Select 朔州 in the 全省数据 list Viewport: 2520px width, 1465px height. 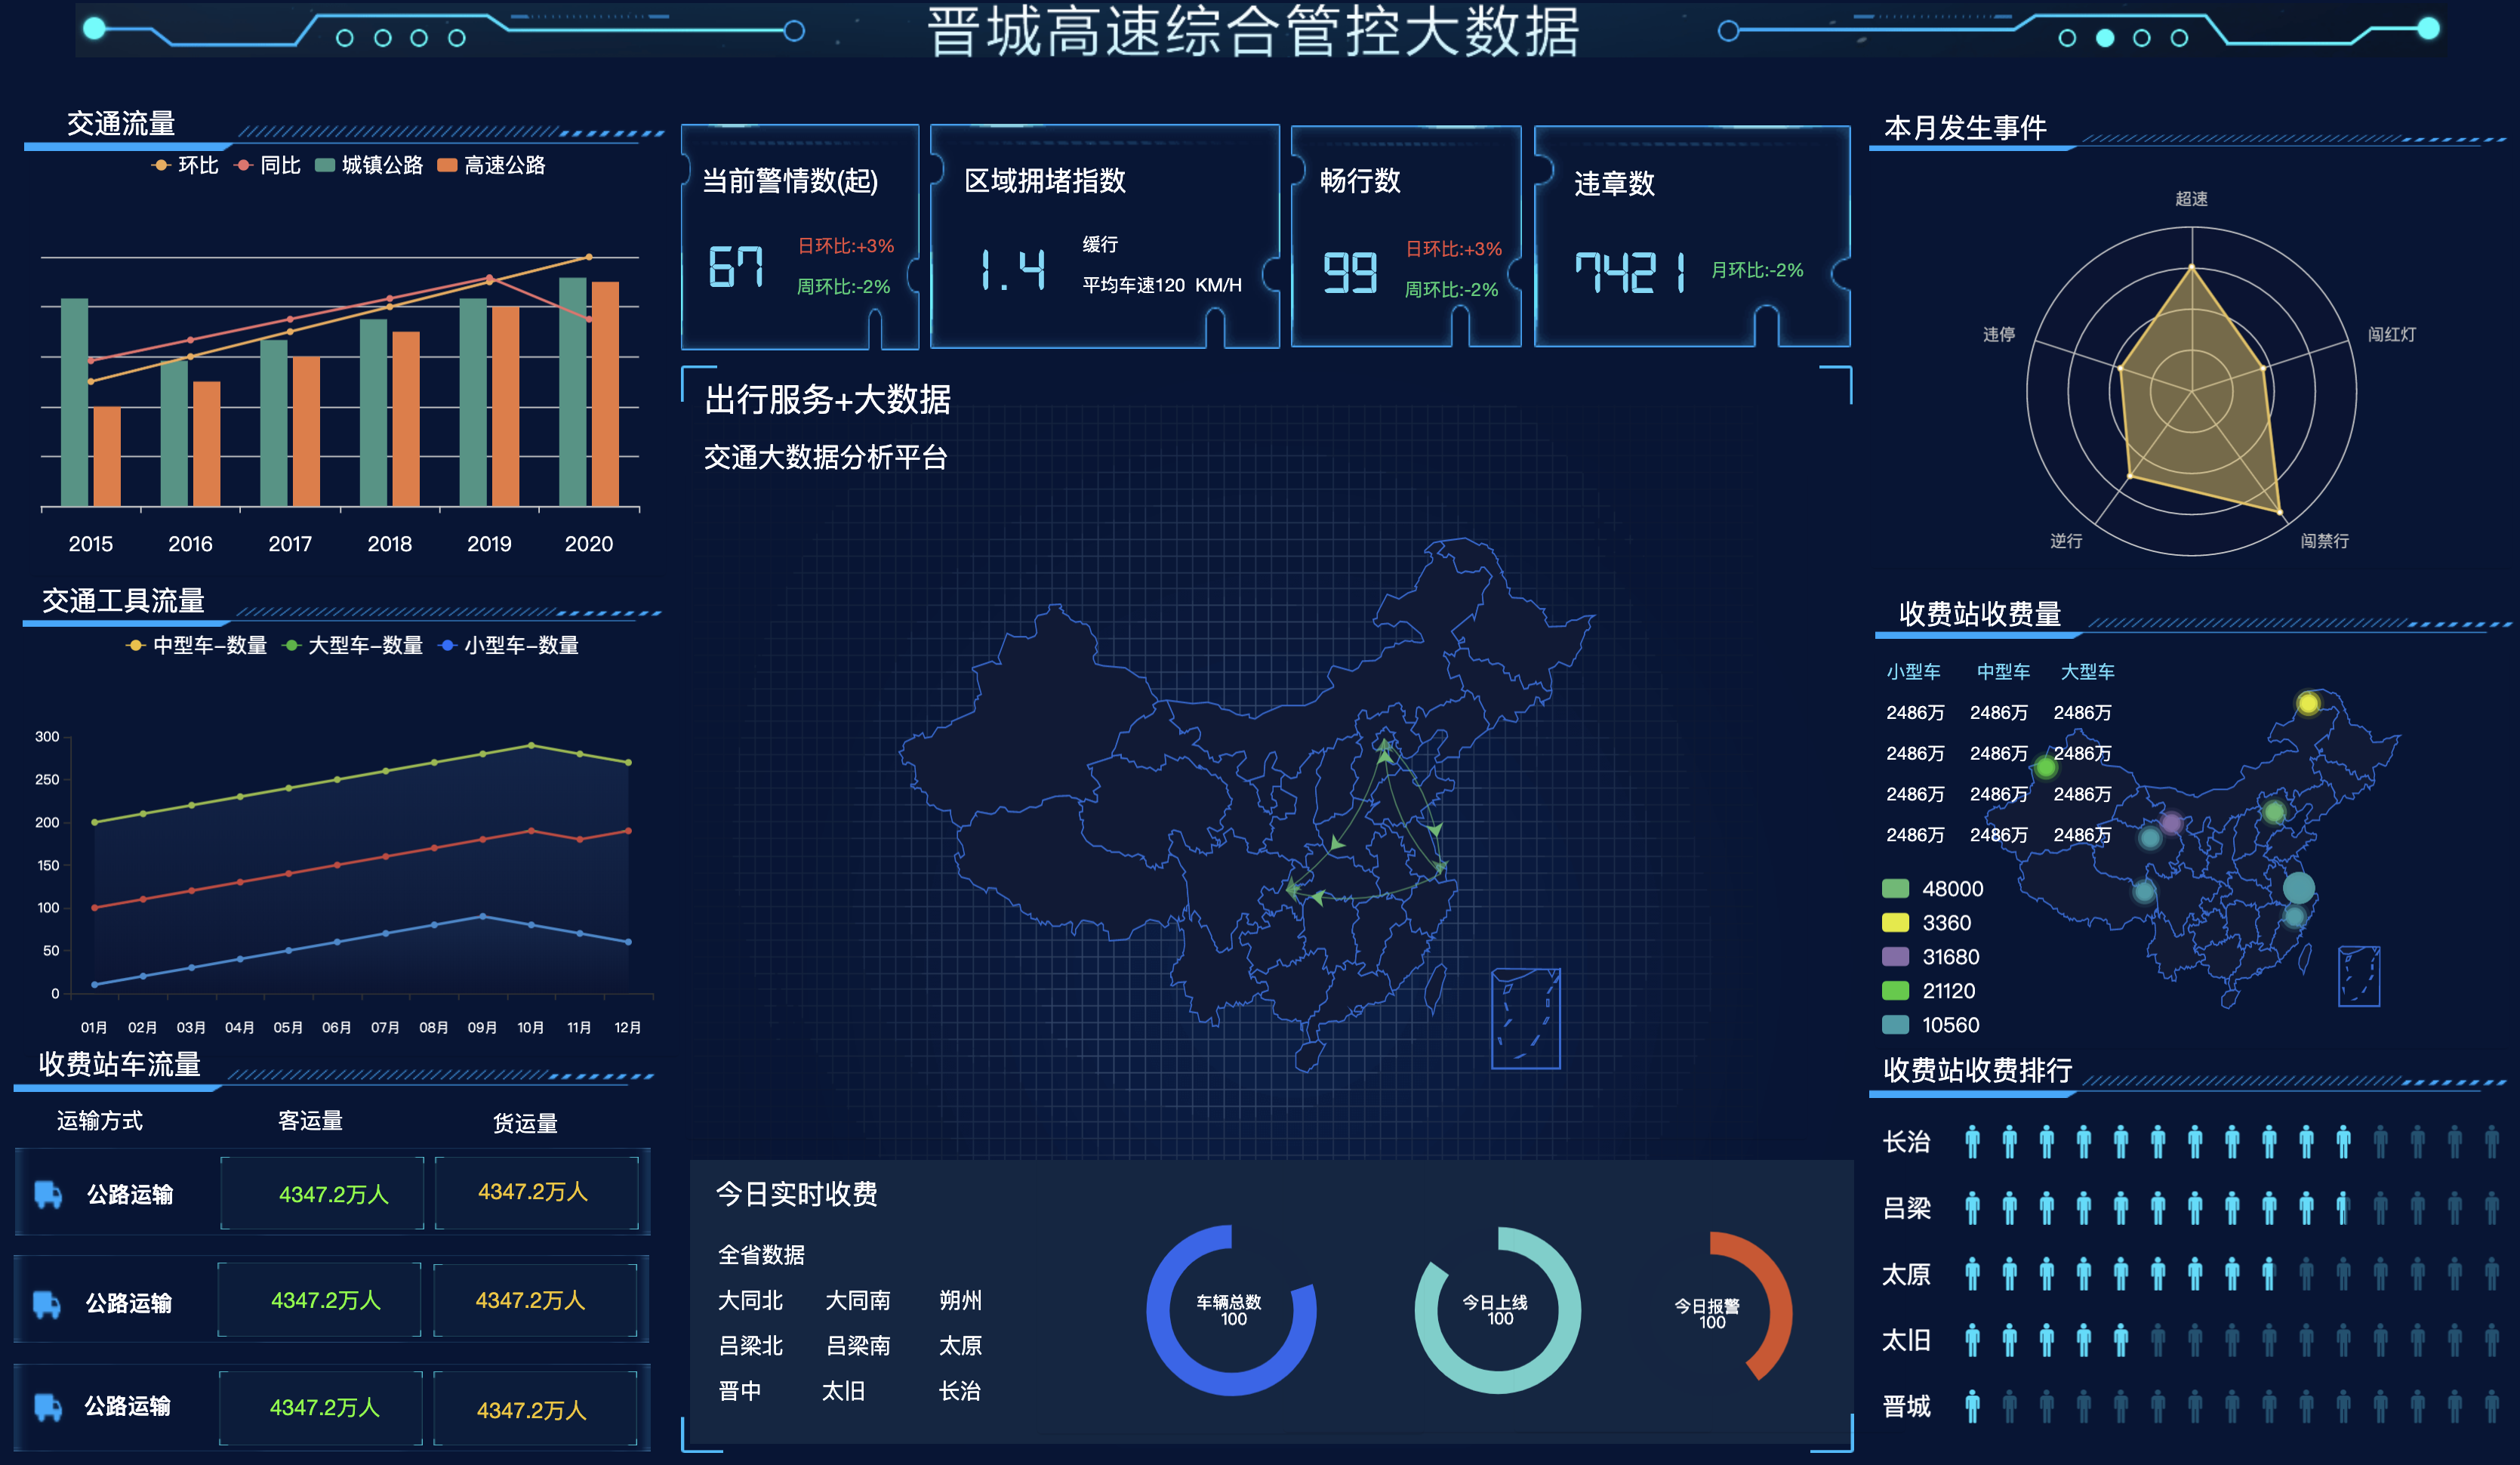tap(960, 1300)
